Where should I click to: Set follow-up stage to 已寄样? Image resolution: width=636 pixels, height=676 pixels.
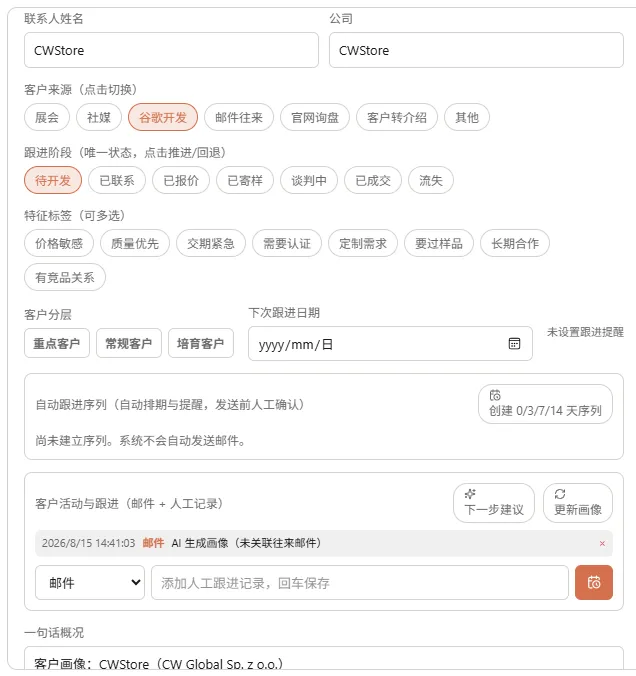click(x=245, y=180)
